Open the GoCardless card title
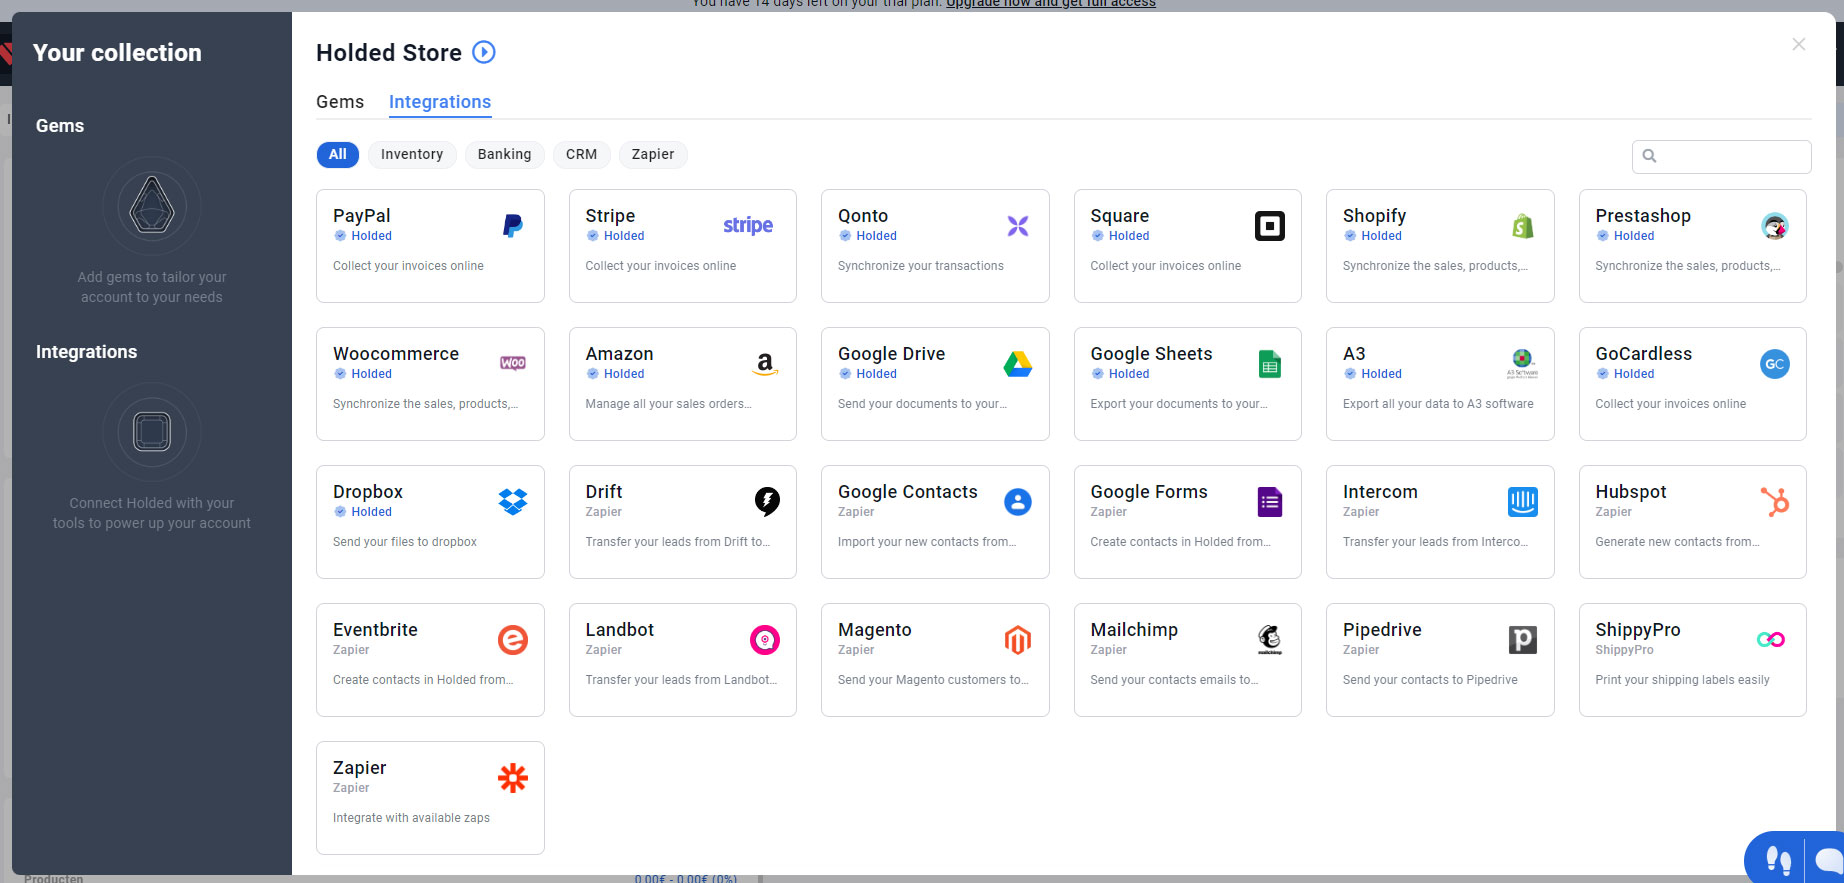1844x883 pixels. click(x=1644, y=354)
